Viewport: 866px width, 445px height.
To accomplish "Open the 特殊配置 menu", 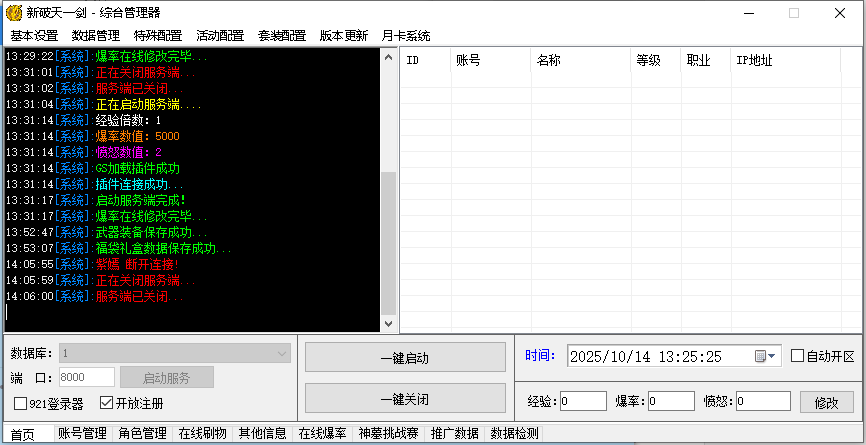I will [158, 36].
